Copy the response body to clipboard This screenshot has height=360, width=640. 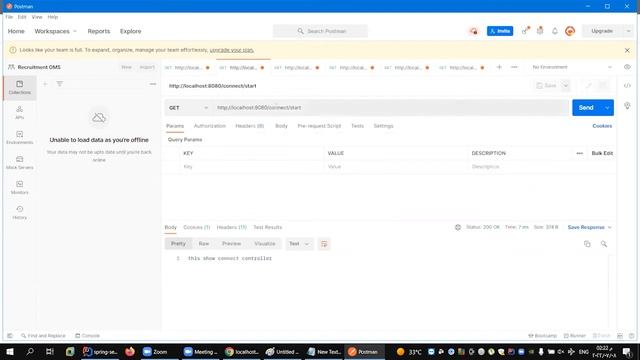tap(587, 244)
